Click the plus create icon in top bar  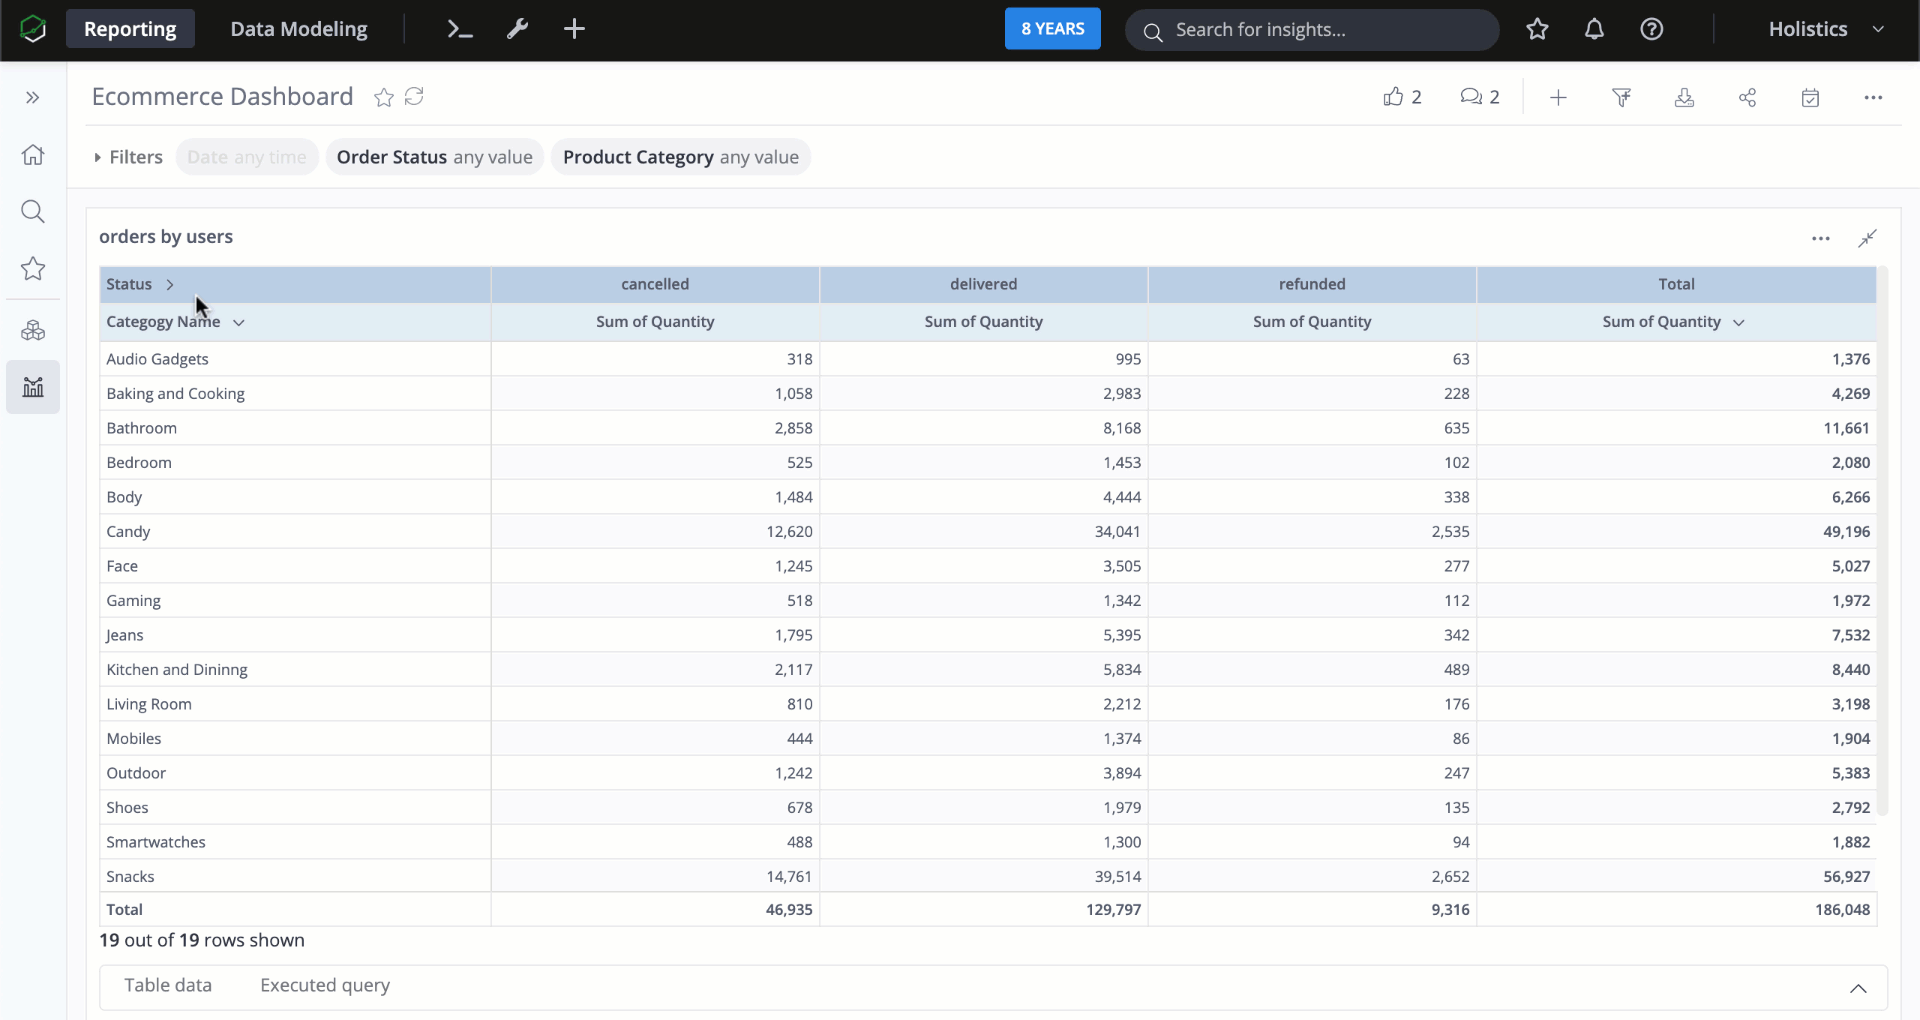[574, 29]
